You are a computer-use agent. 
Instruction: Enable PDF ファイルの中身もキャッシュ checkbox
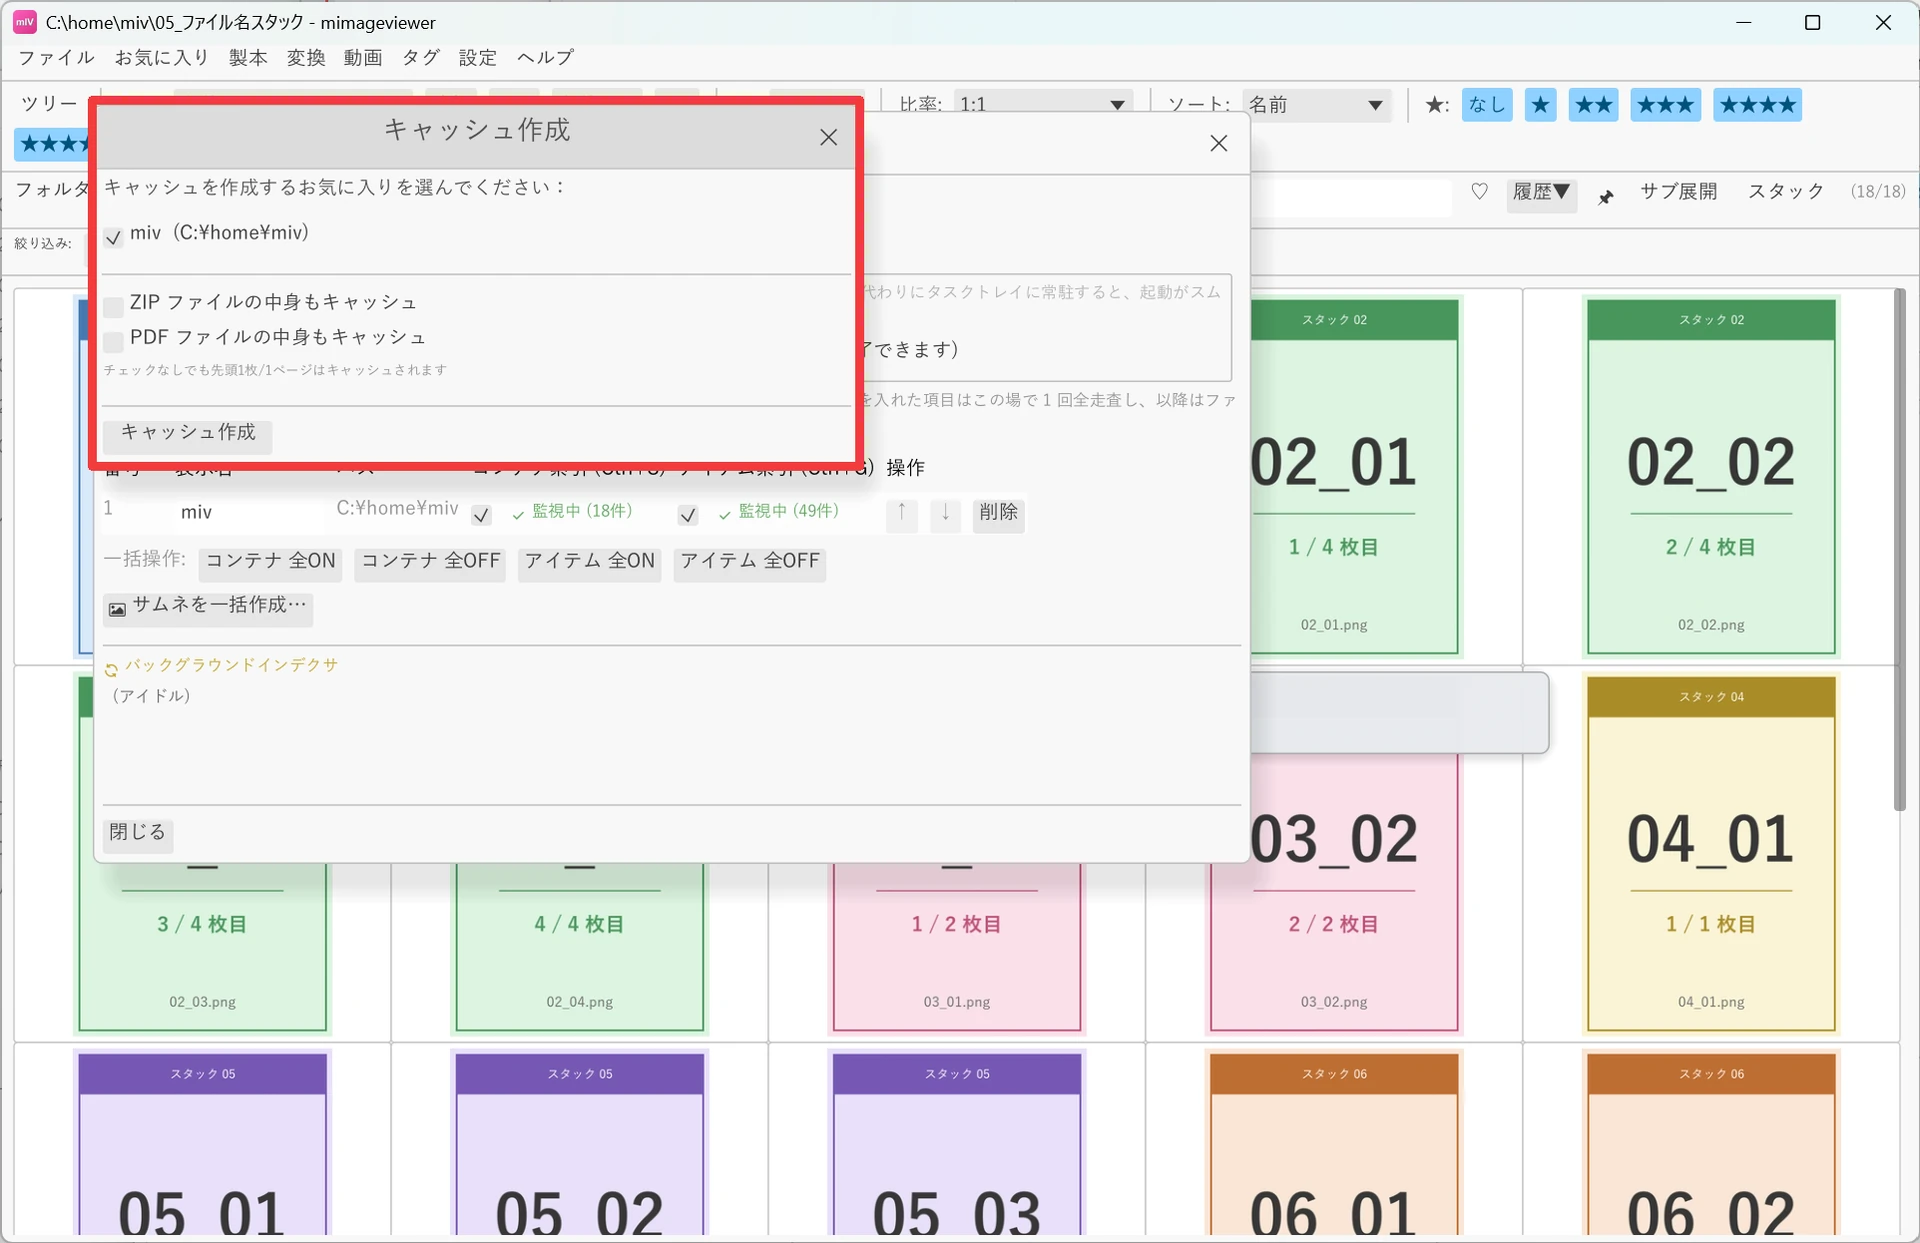(113, 341)
